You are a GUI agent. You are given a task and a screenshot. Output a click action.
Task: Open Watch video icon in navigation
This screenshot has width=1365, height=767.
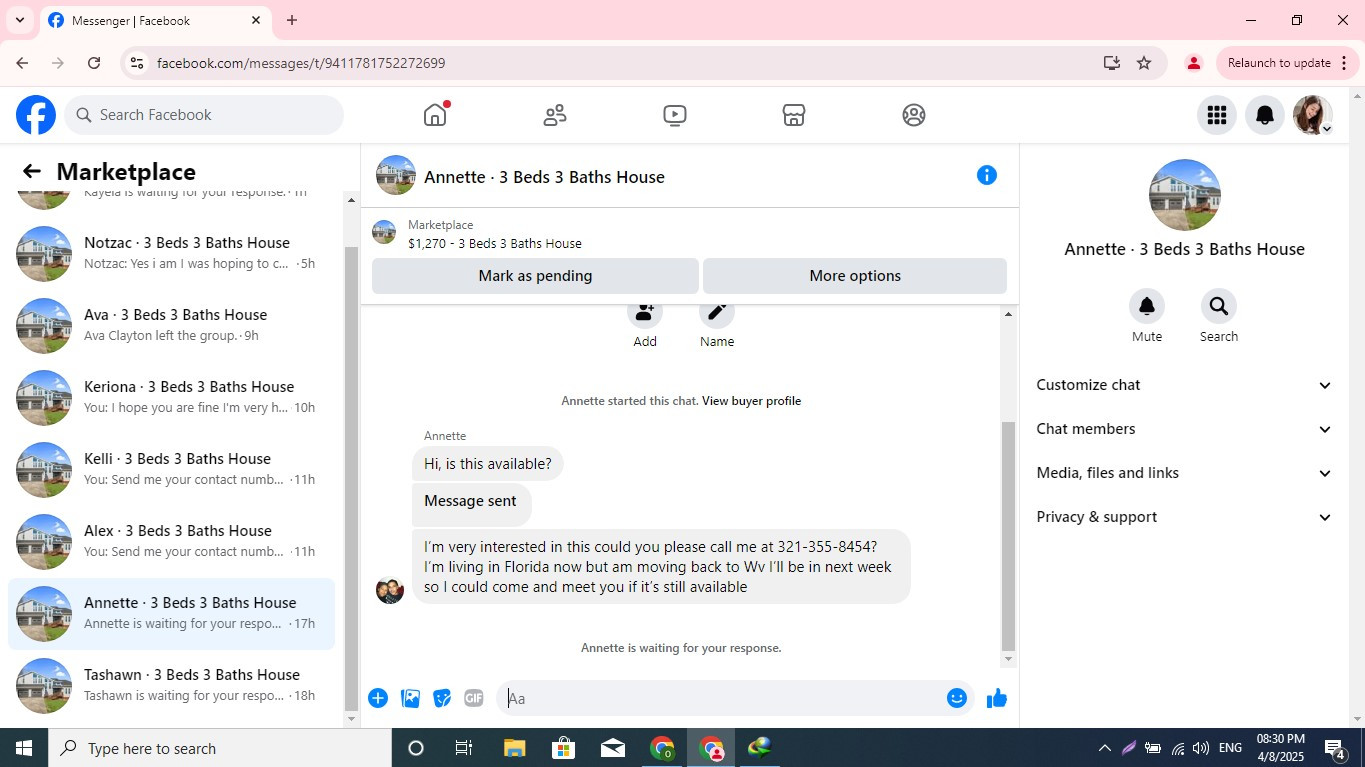point(675,115)
